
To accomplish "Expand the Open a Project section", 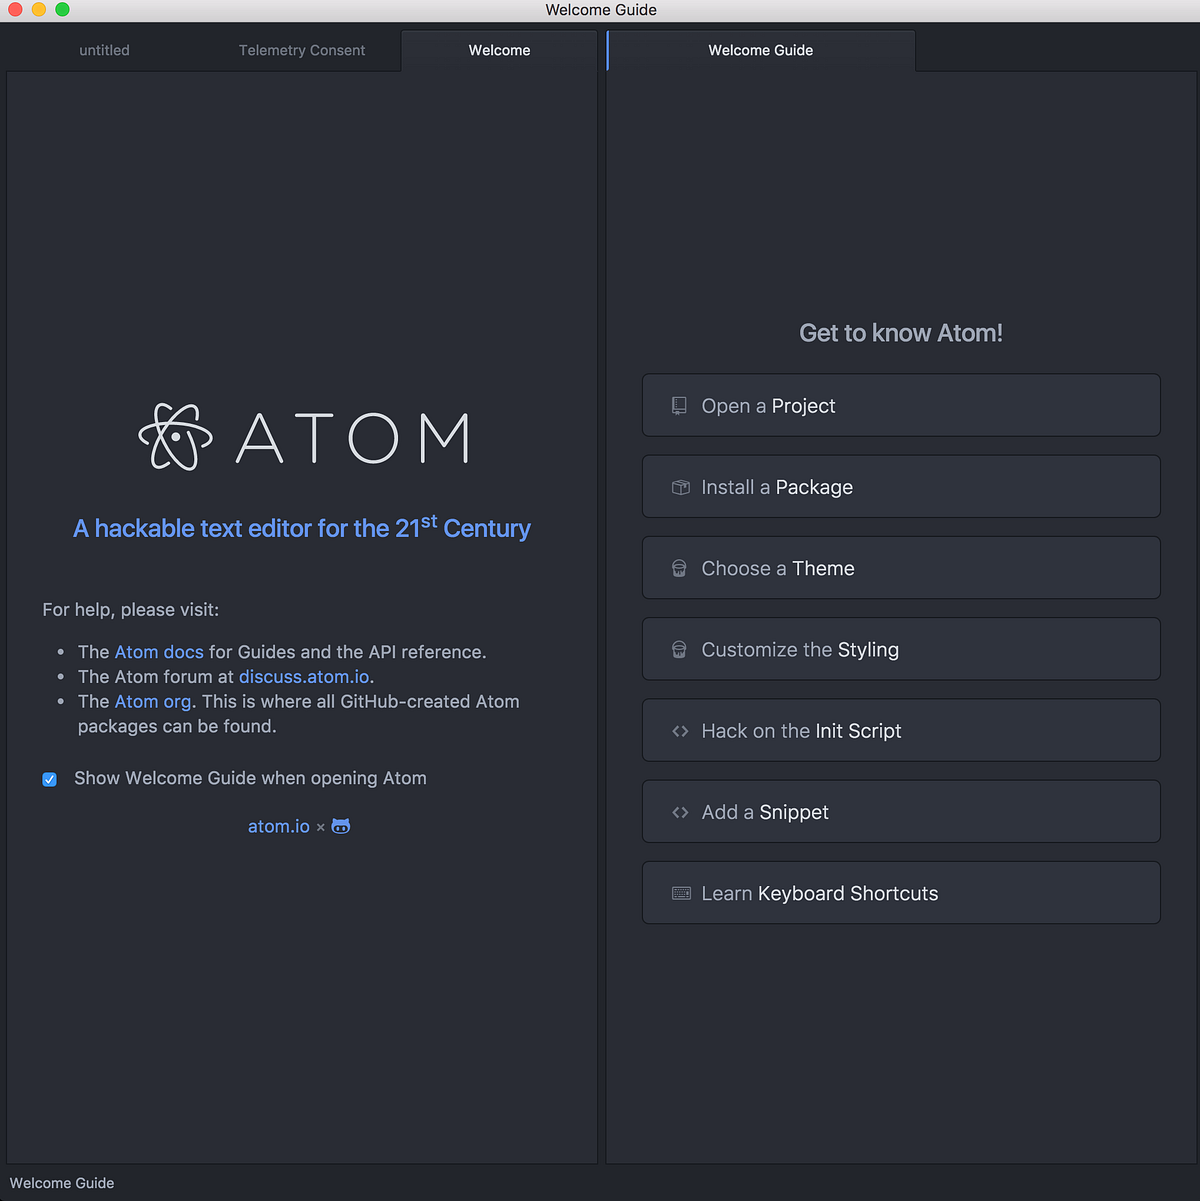I will coord(901,405).
